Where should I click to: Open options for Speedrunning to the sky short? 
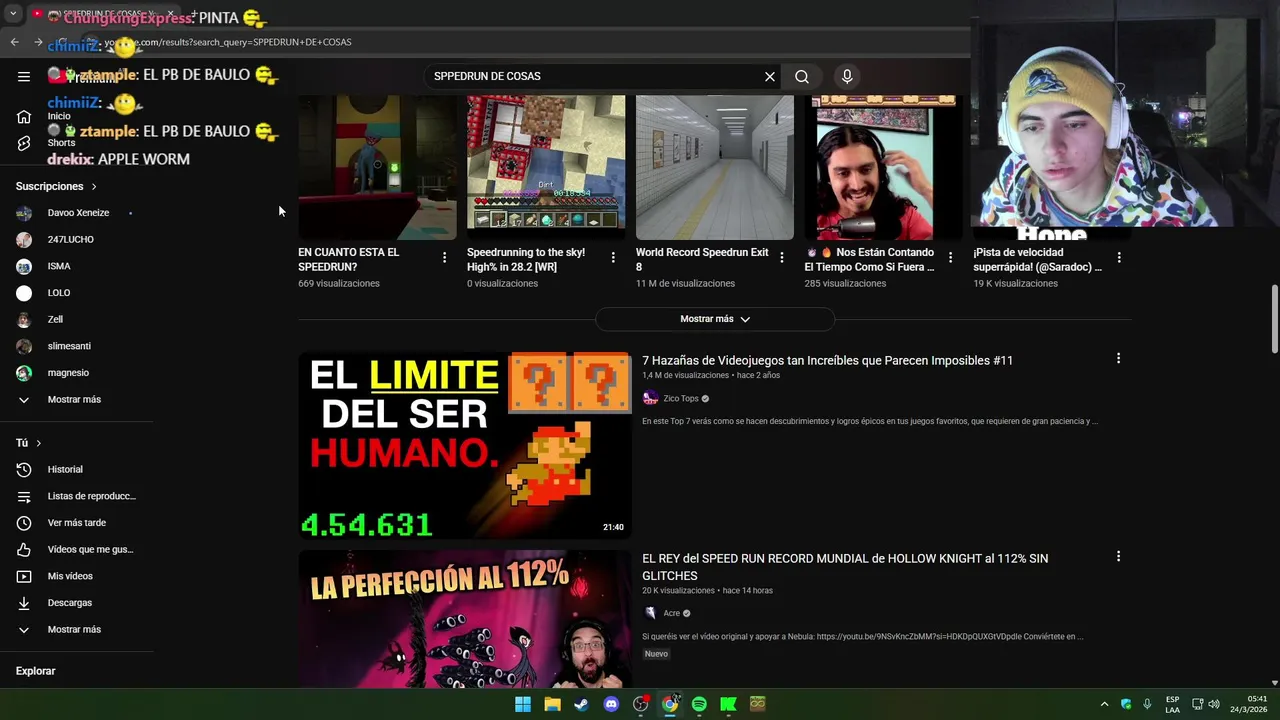click(x=613, y=258)
